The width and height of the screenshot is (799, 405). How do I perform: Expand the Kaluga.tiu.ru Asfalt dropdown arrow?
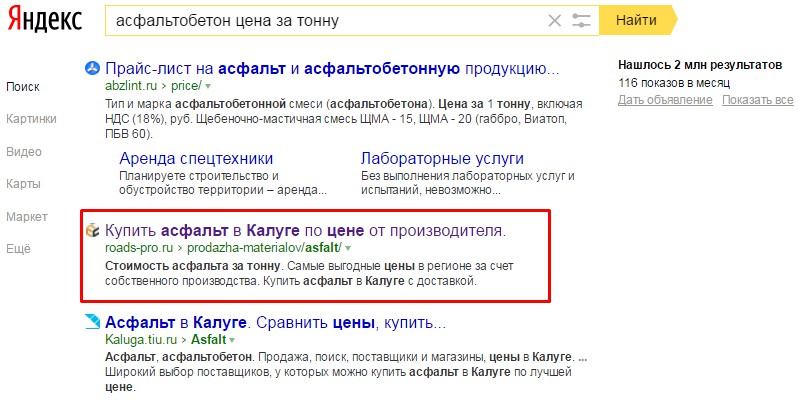pos(232,340)
